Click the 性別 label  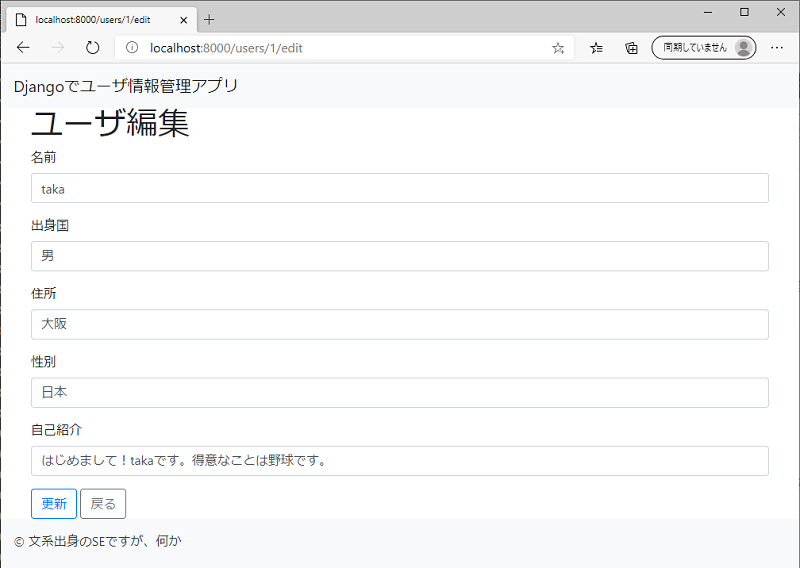click(43, 361)
